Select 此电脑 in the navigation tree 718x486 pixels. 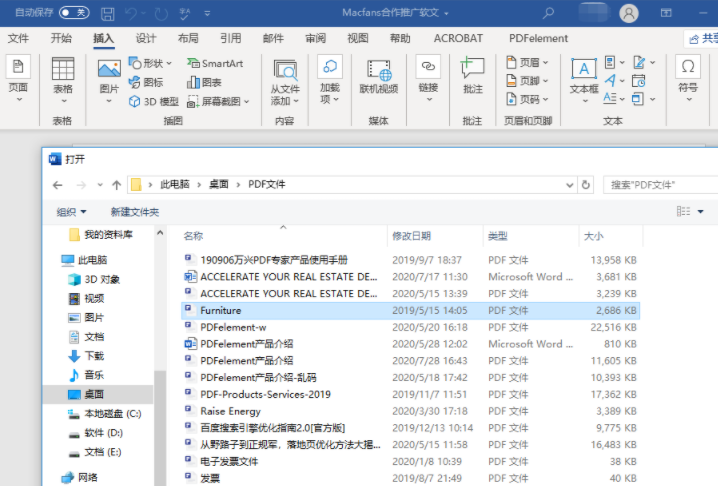click(x=84, y=260)
